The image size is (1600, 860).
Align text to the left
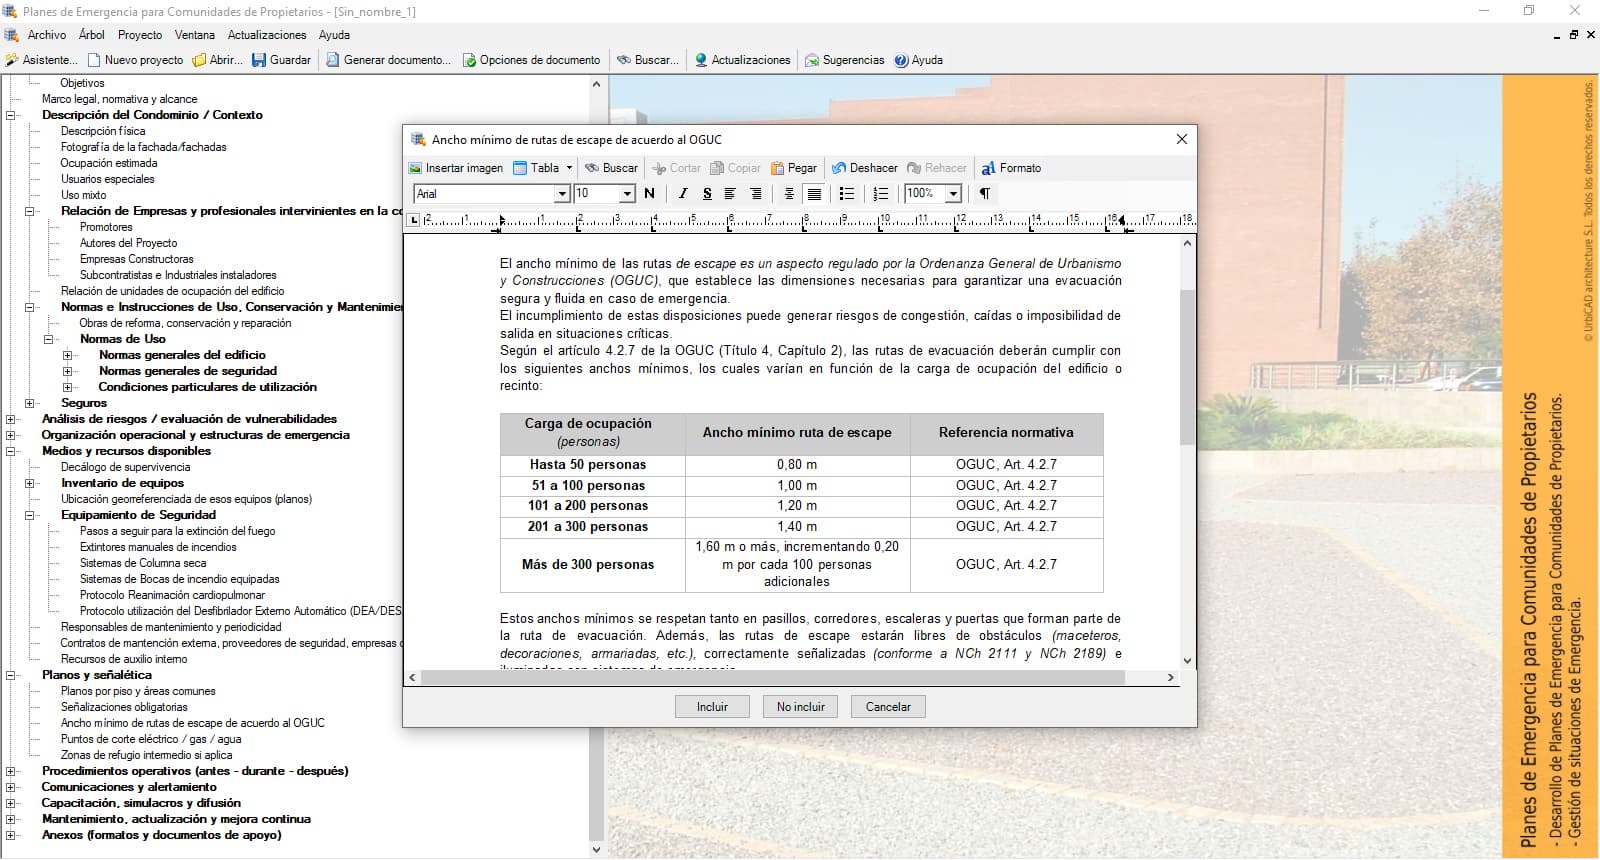[730, 194]
